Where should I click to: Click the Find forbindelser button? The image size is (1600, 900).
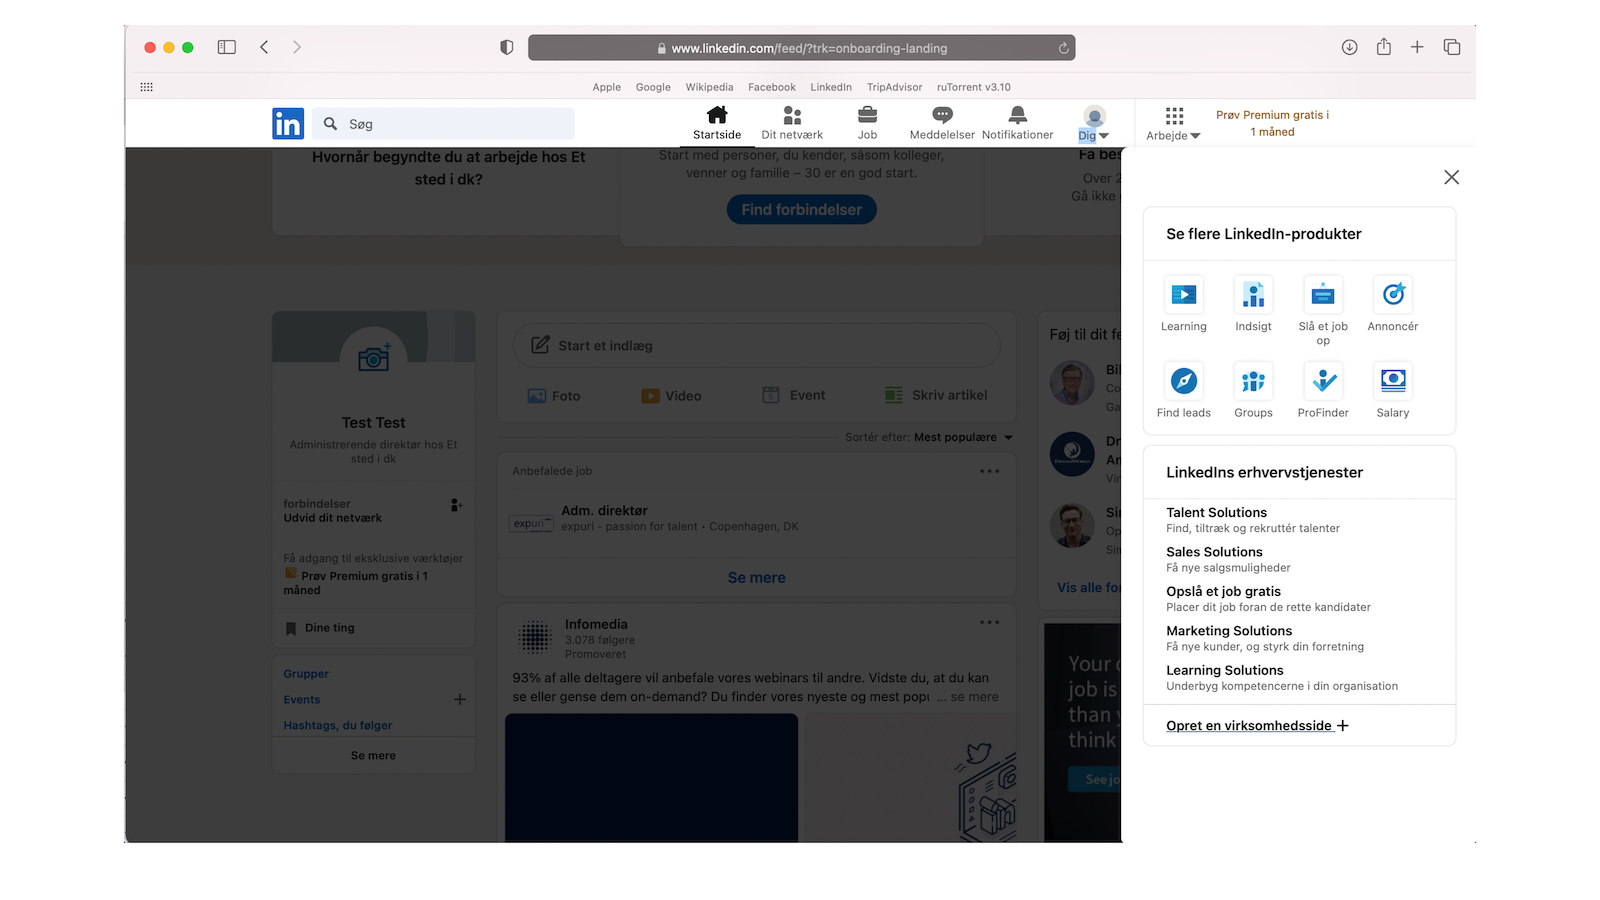pos(801,209)
